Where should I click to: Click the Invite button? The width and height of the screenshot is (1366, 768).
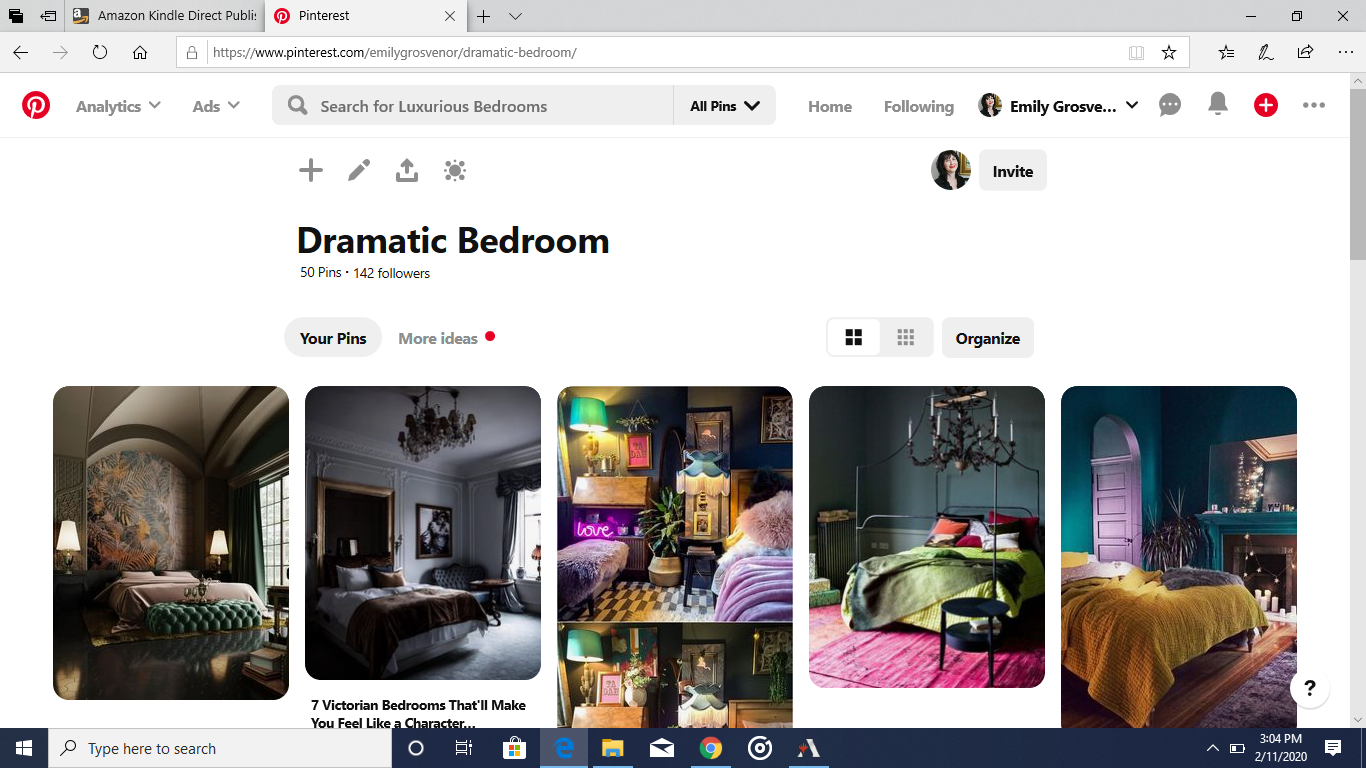[x=1013, y=171]
